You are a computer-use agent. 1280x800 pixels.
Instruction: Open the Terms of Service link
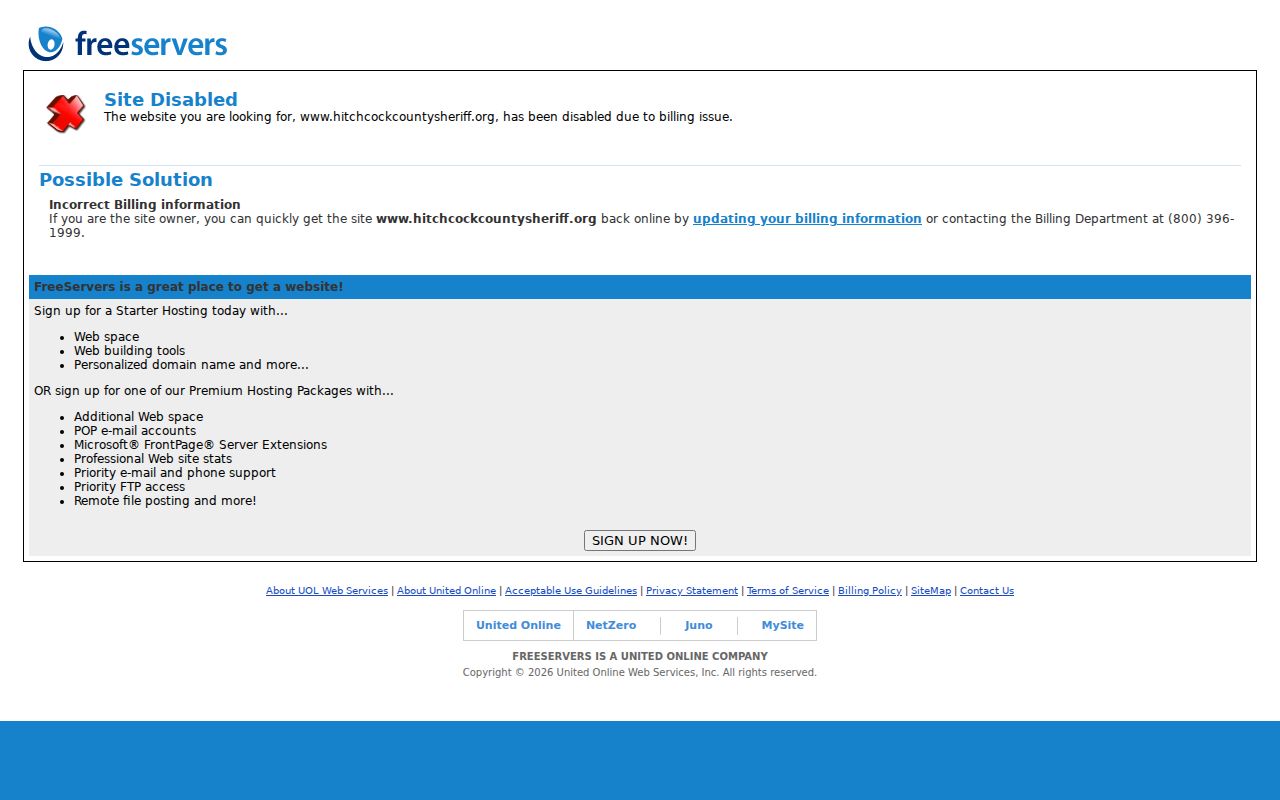click(788, 591)
